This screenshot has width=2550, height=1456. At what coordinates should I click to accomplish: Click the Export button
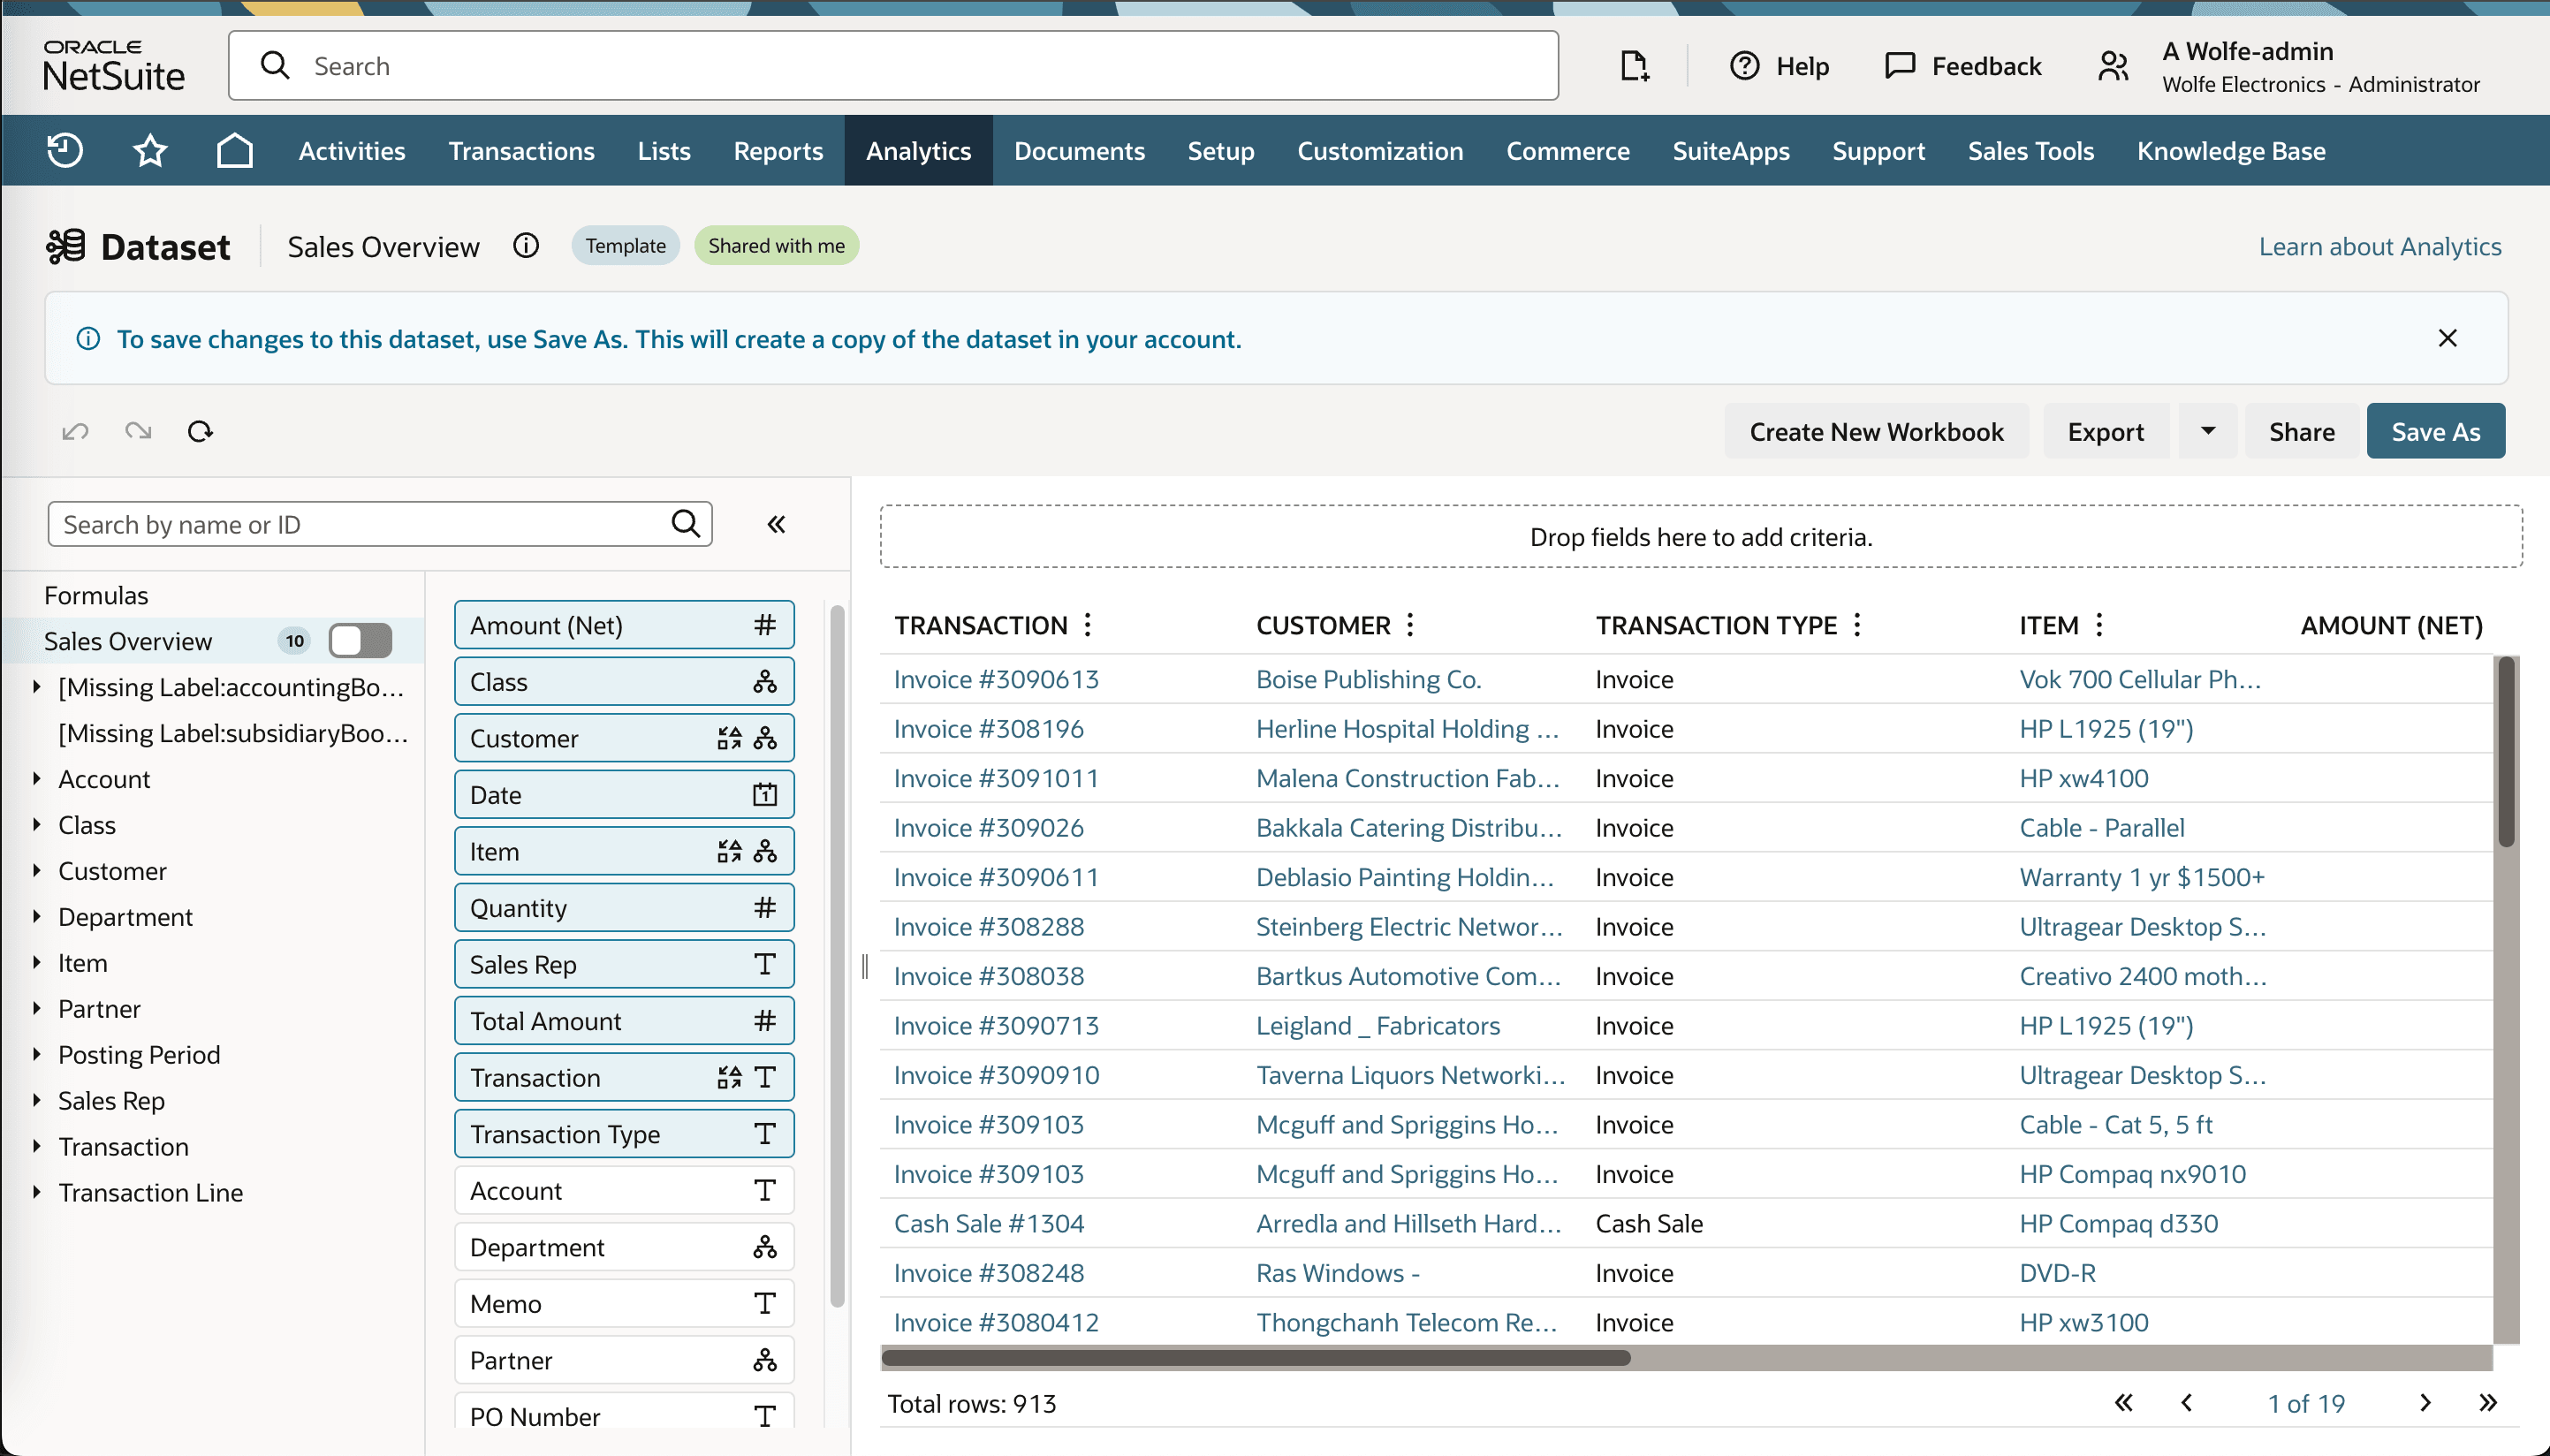coord(2106,431)
